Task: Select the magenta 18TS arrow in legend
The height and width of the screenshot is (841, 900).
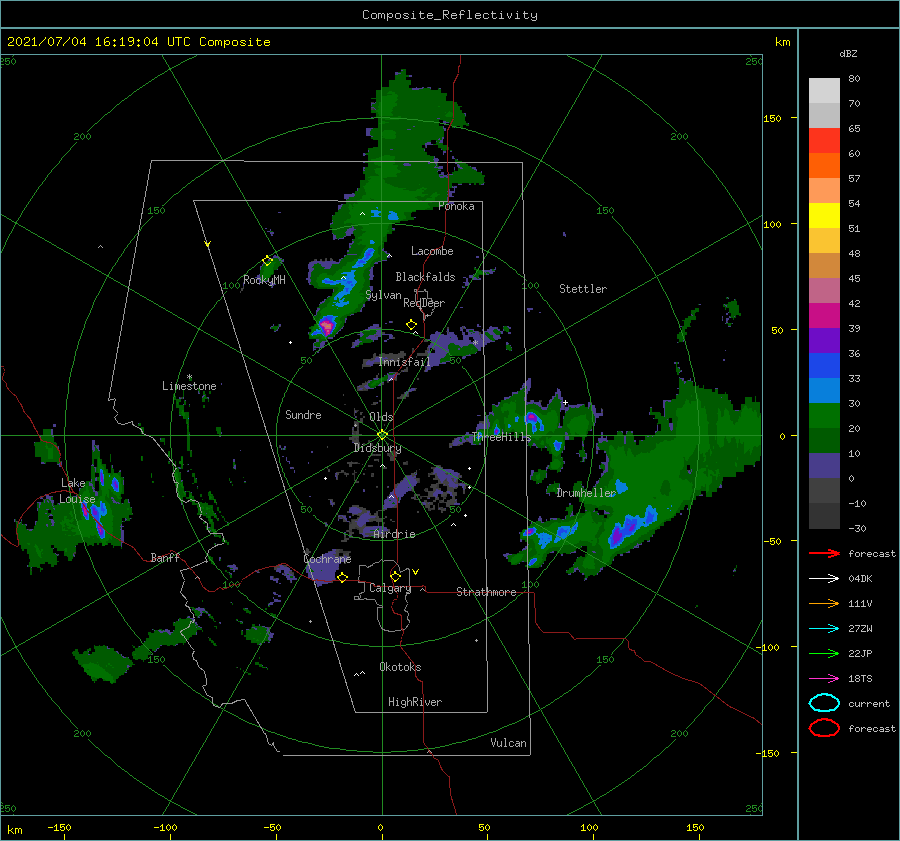Action: pos(824,679)
